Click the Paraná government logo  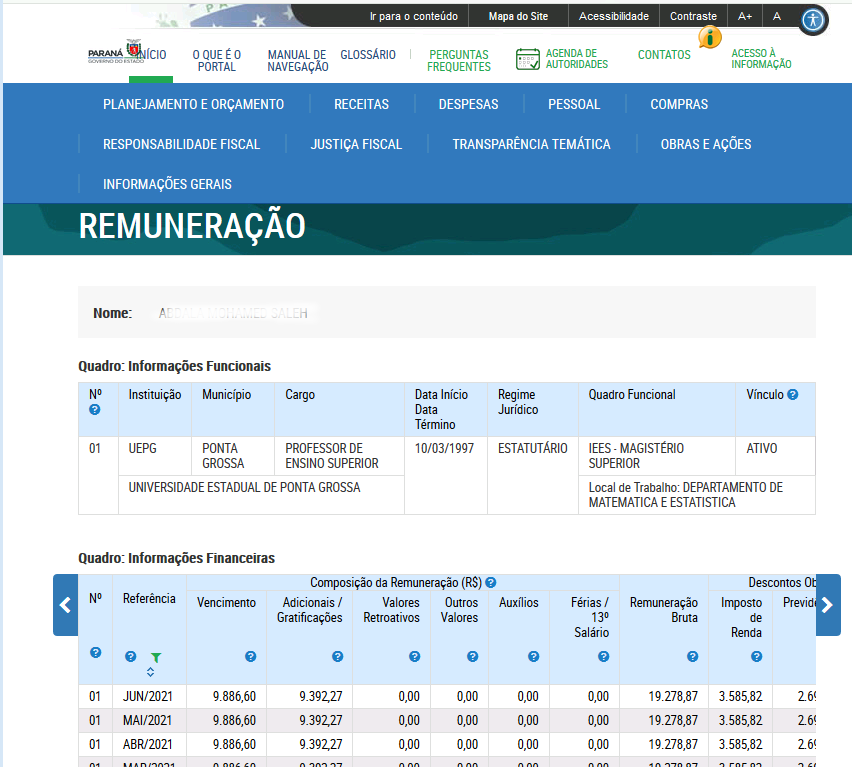point(114,52)
